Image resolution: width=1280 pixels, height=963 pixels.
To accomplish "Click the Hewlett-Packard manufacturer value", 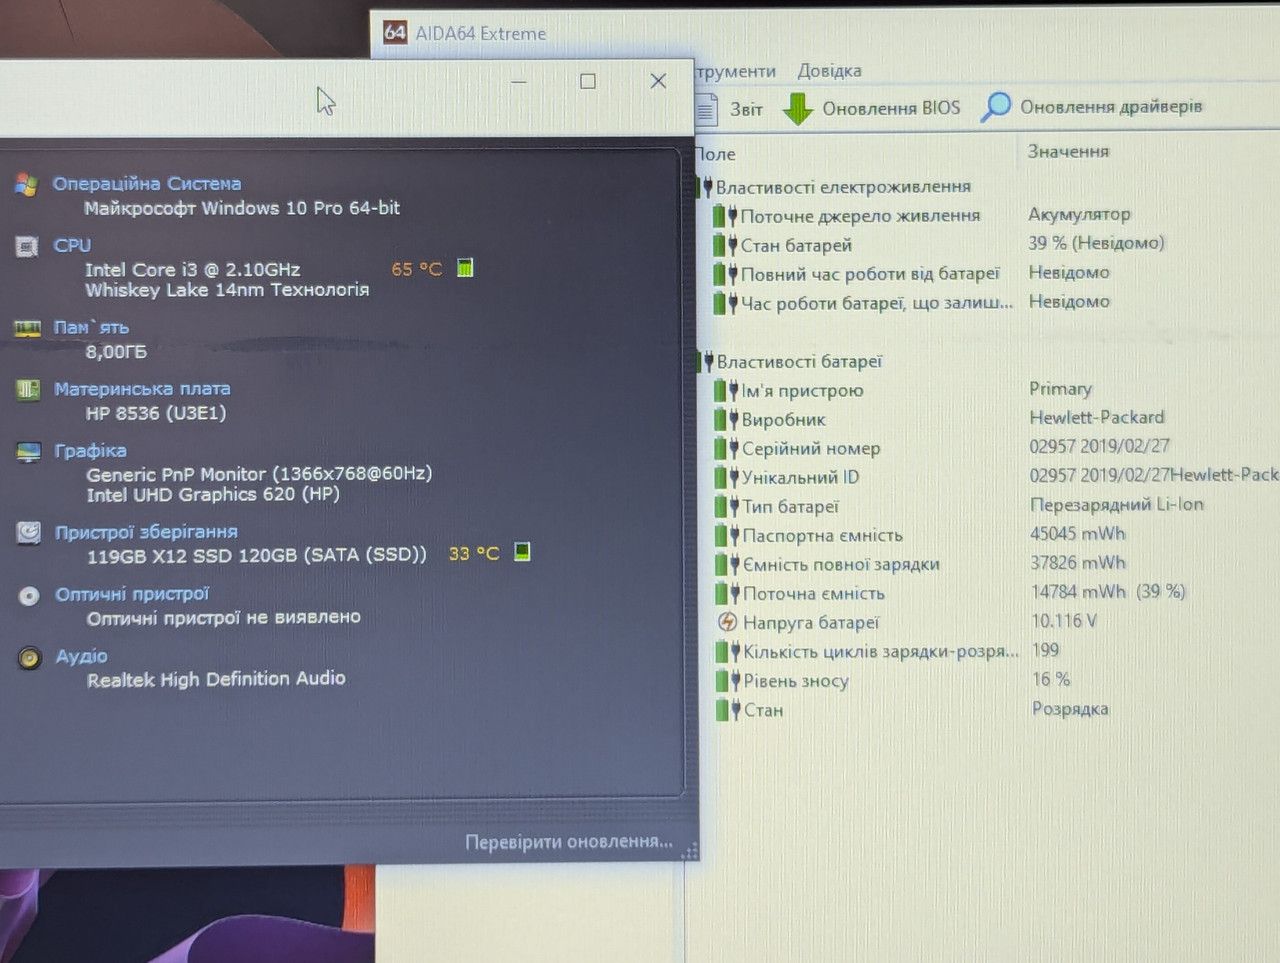I will coord(1097,417).
